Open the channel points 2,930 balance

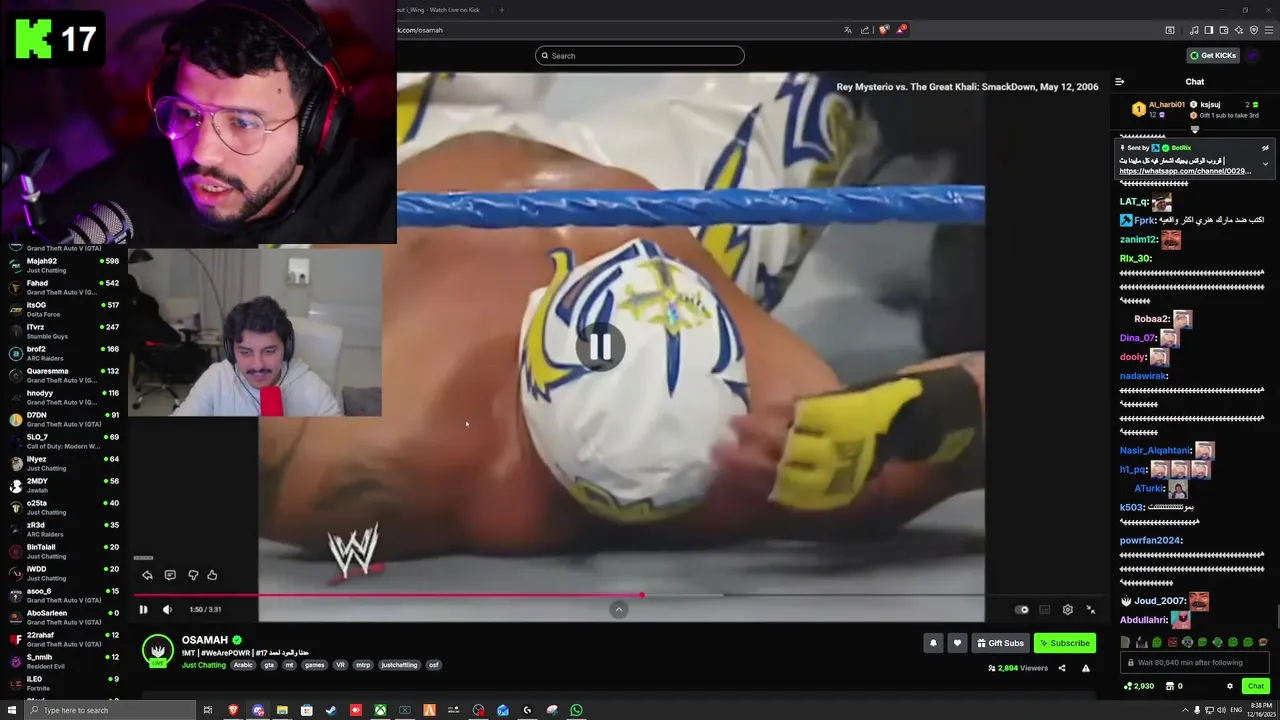[x=1139, y=686]
